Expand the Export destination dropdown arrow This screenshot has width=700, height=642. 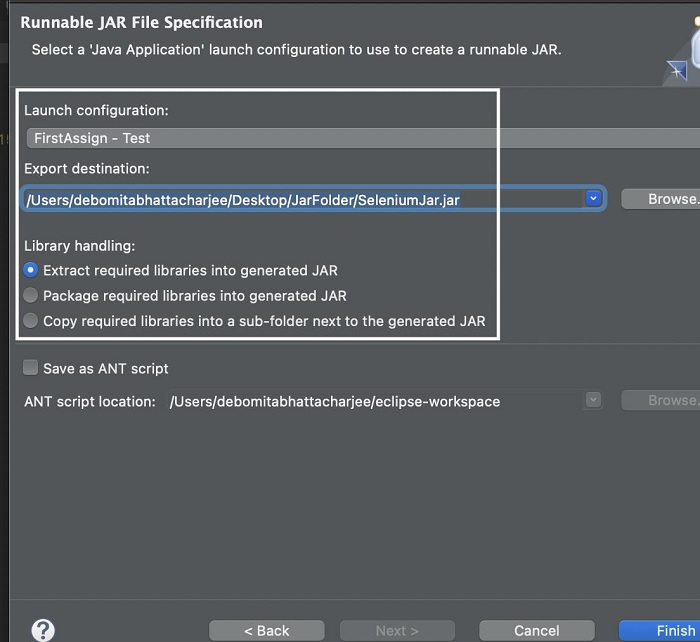click(593, 199)
